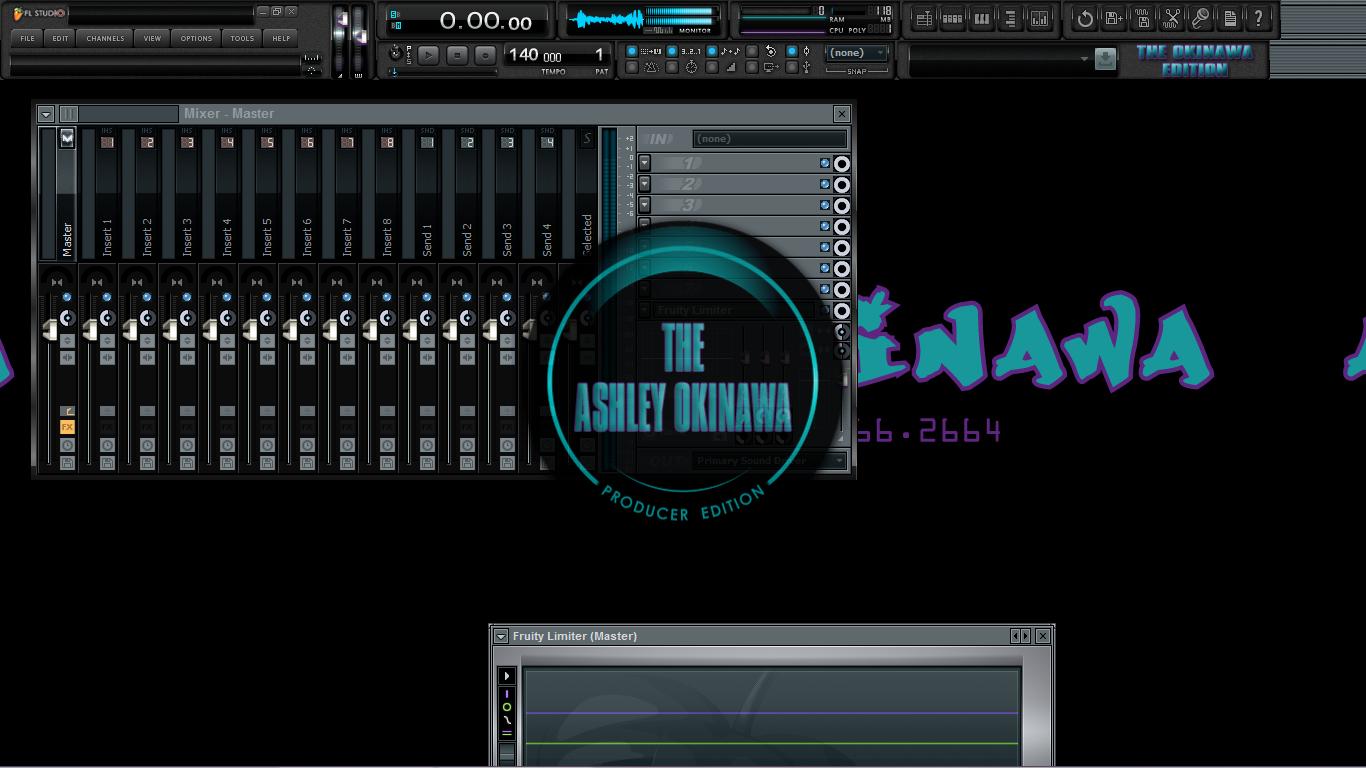Open the CHANNELS menu
Image resolution: width=1366 pixels, height=768 pixels.
click(104, 37)
